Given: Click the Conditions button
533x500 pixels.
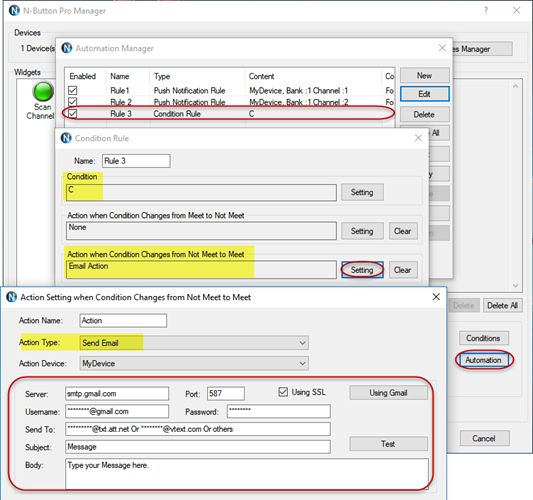Looking at the screenshot, I should point(484,338).
